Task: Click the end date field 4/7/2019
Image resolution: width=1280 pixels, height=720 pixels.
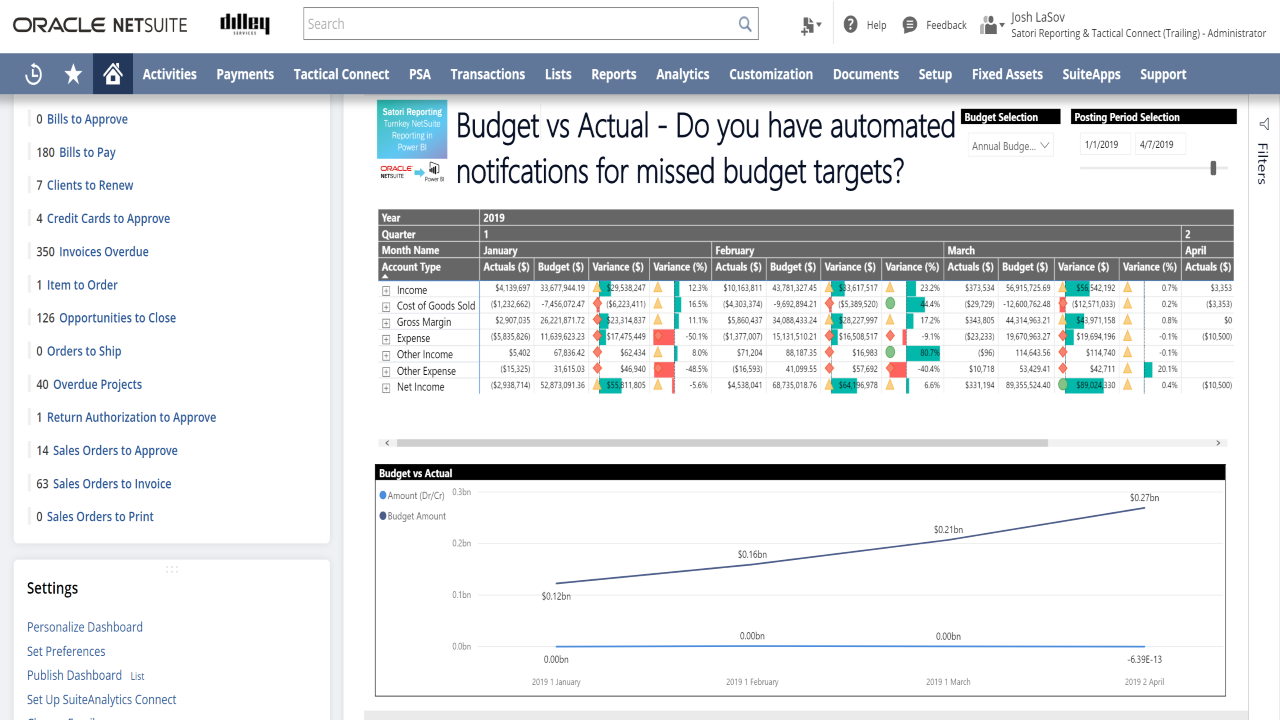Action: coord(1160,144)
